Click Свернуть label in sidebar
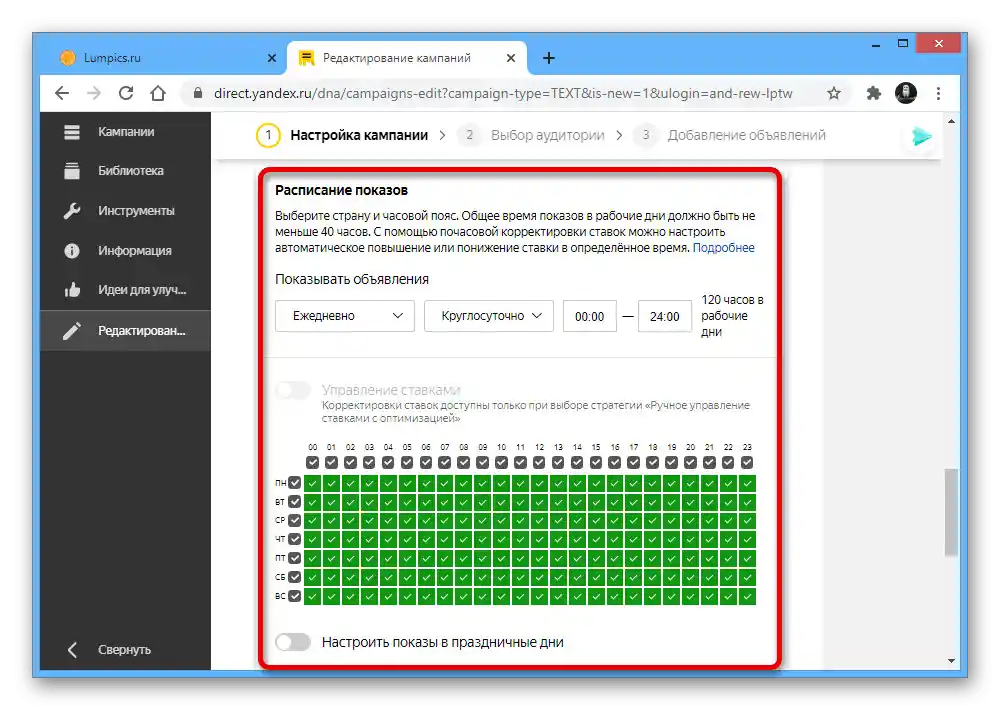This screenshot has height=710, width=1000. (x=124, y=650)
